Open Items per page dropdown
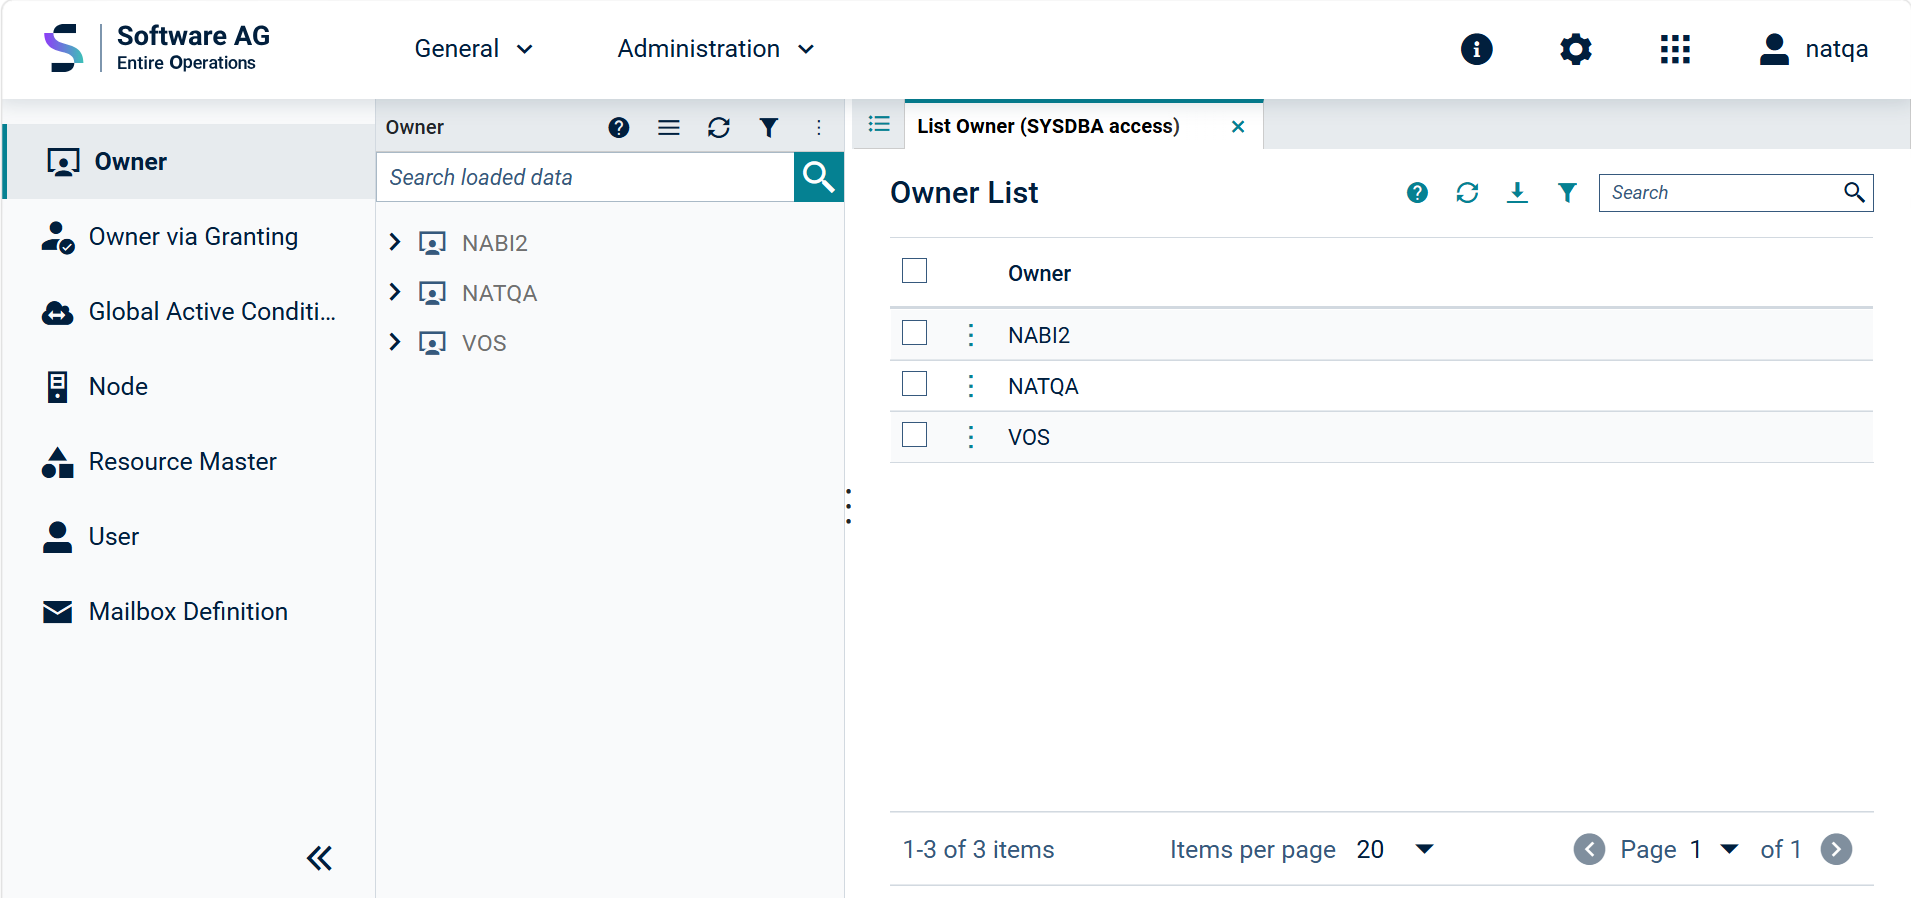Image resolution: width=1911 pixels, height=898 pixels. click(1395, 849)
